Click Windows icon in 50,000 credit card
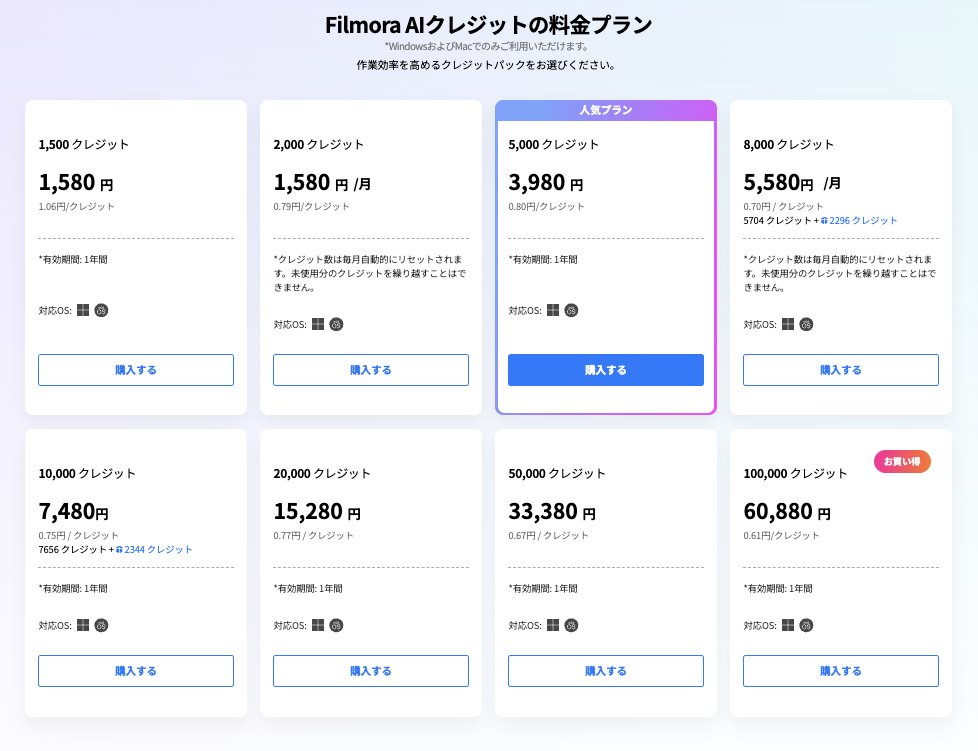 tap(553, 625)
